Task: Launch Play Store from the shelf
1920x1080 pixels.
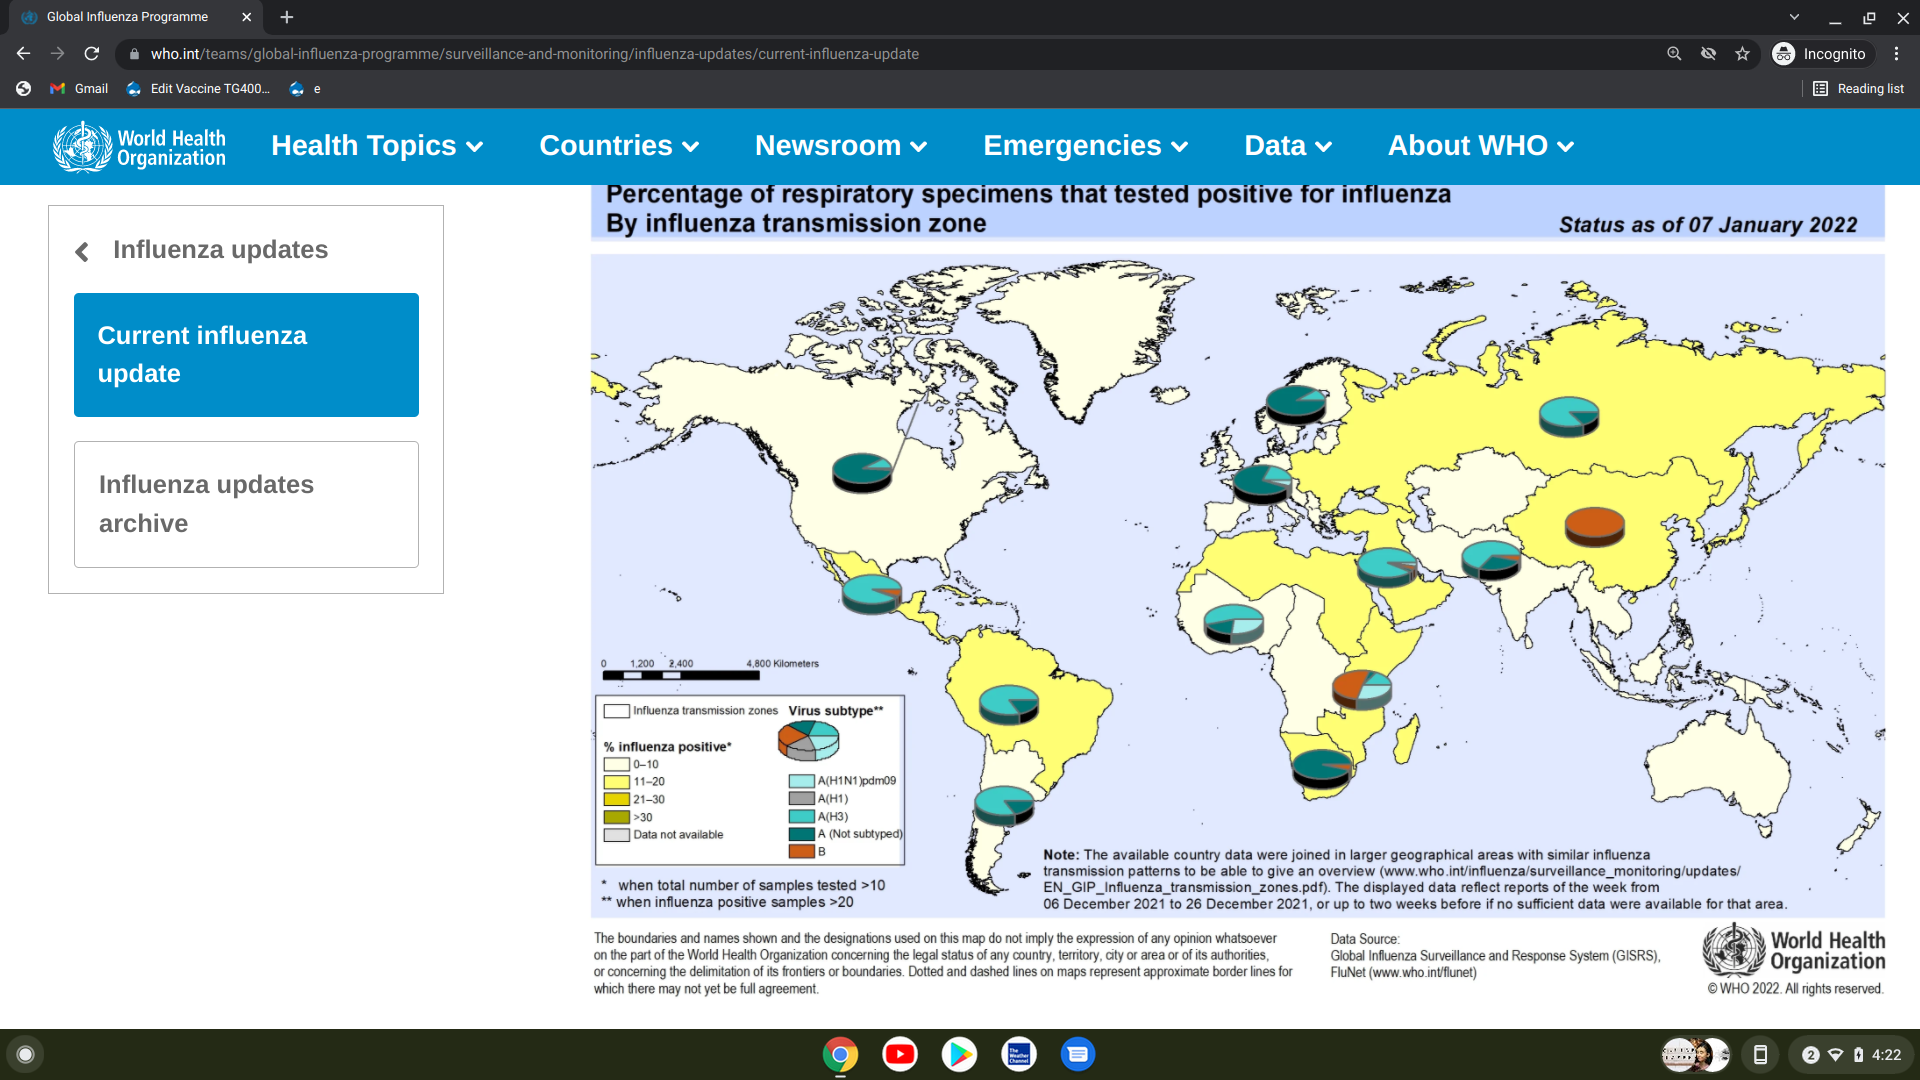Action: 959,1054
